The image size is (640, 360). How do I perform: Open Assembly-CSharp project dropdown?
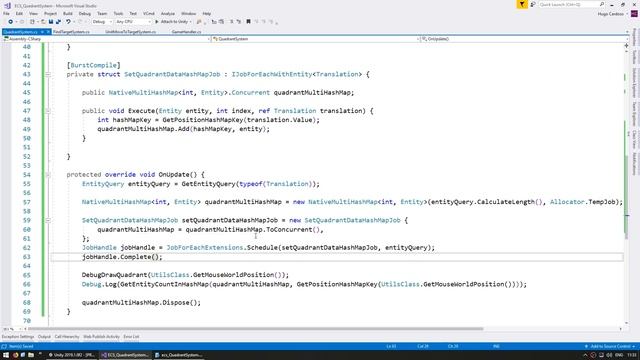(x=106, y=39)
